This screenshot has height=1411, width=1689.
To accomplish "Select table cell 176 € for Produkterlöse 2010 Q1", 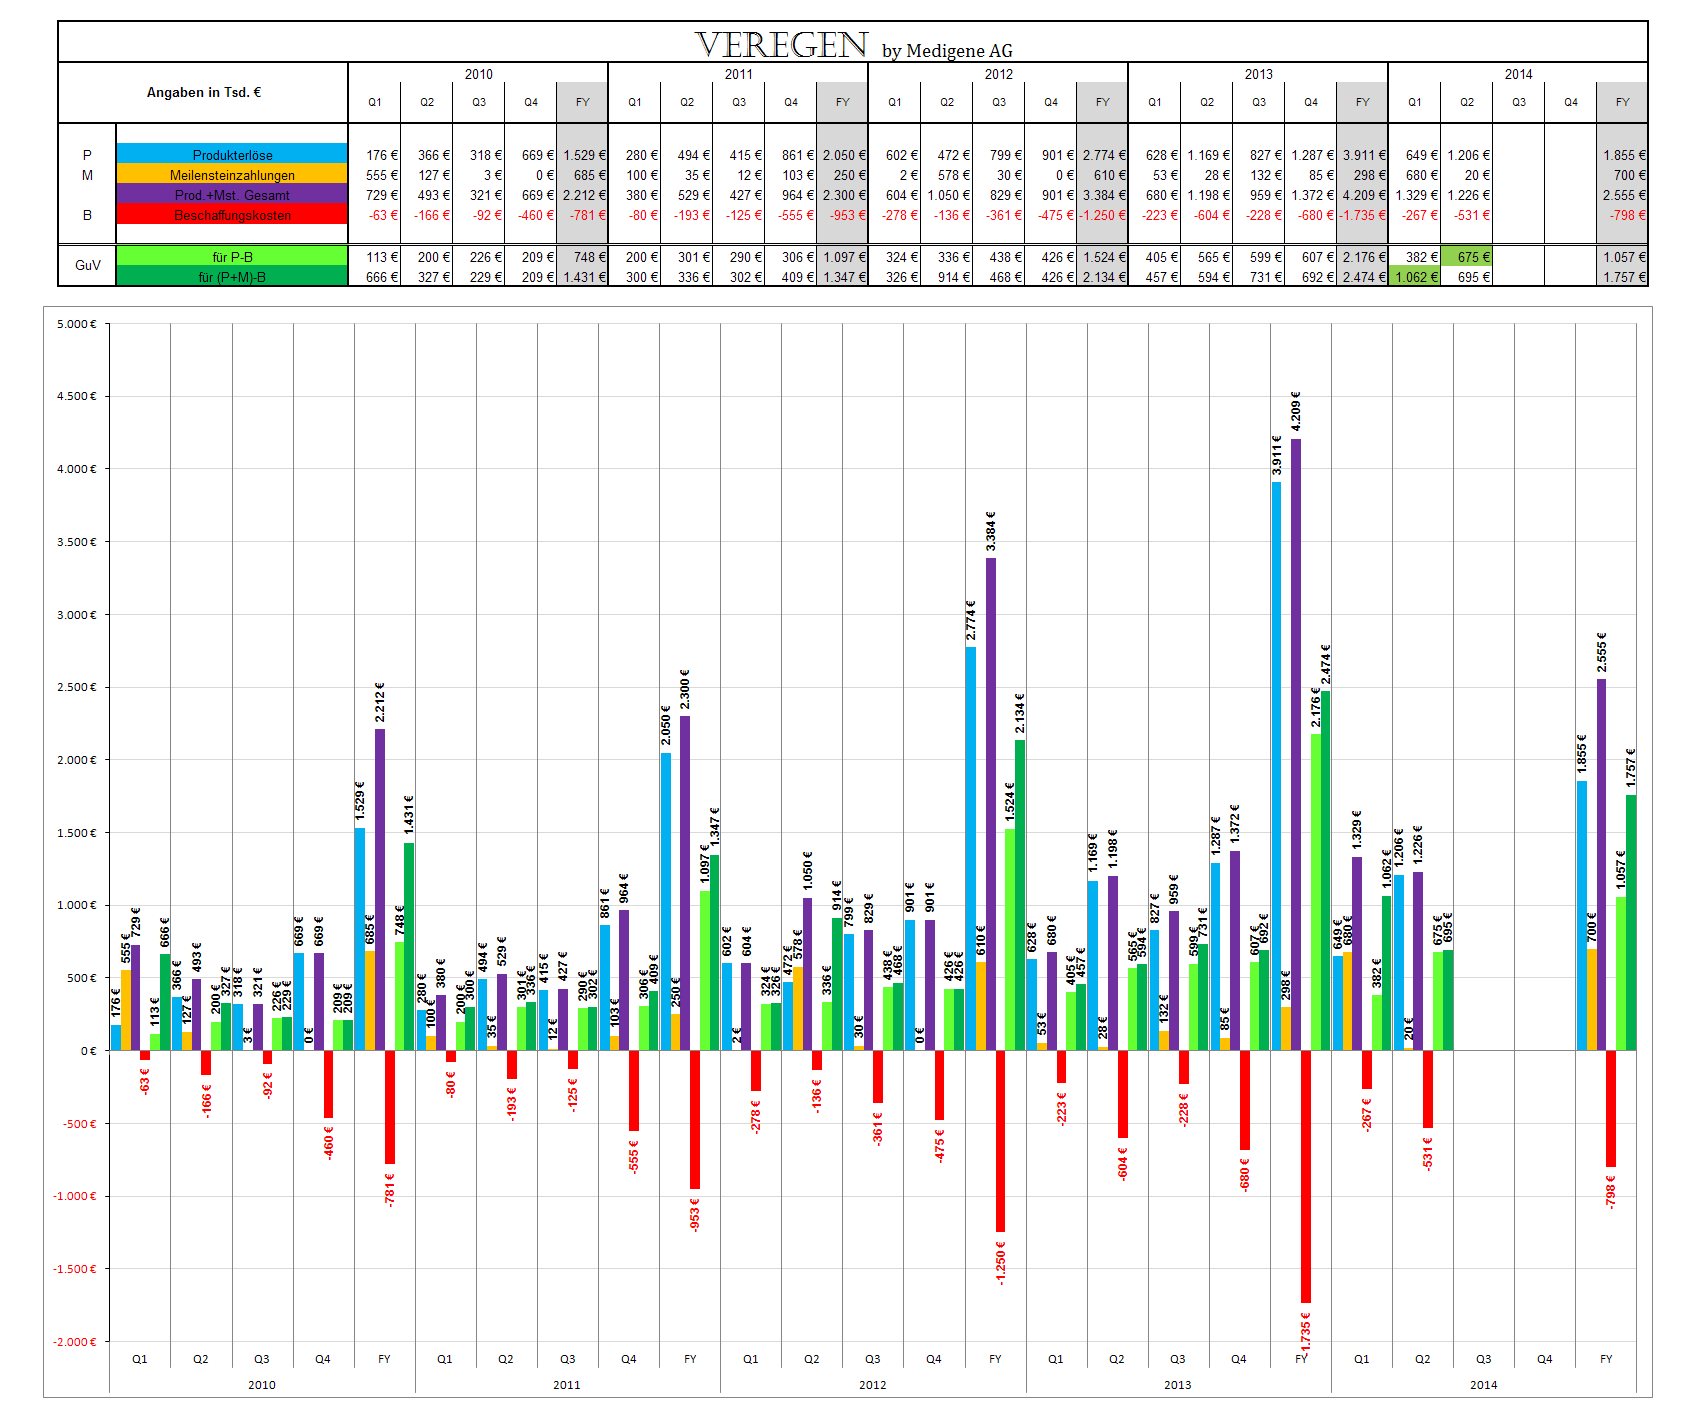I will click(x=375, y=155).
